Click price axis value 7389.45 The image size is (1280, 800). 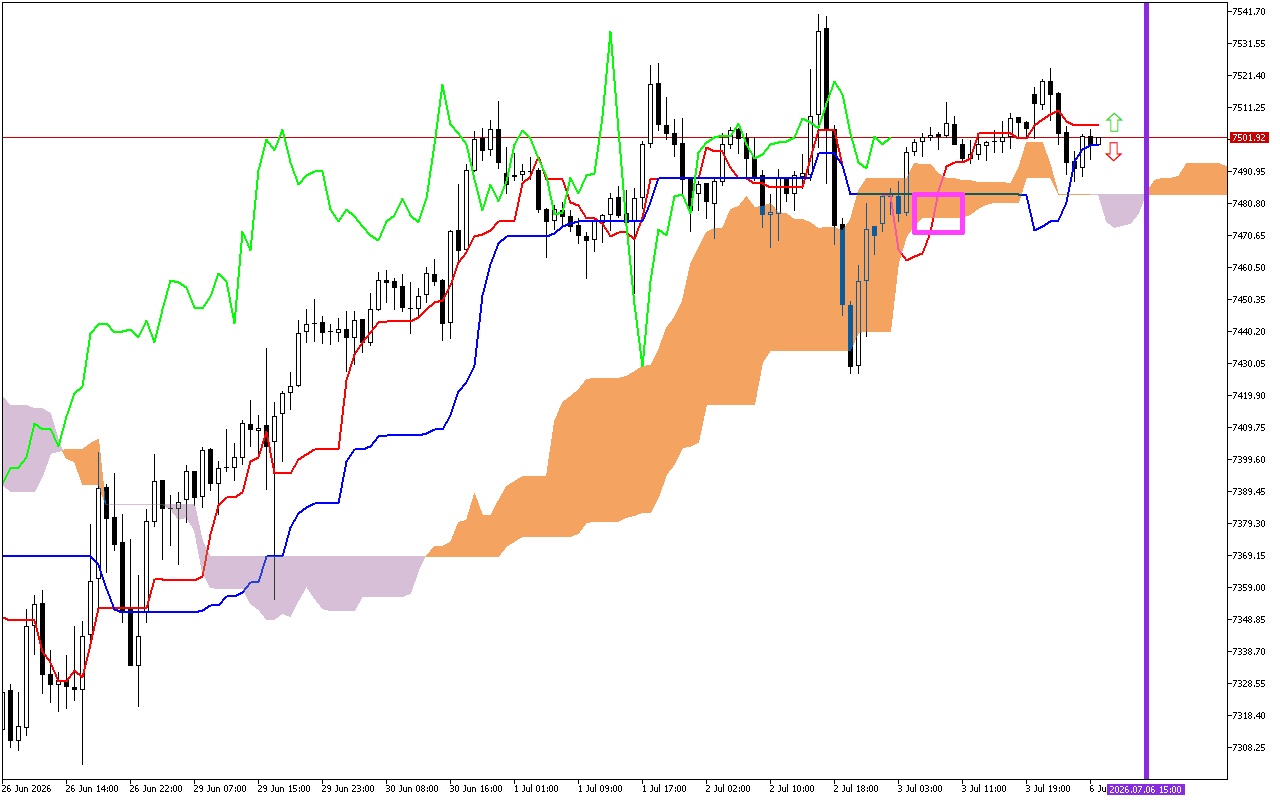coord(1250,492)
